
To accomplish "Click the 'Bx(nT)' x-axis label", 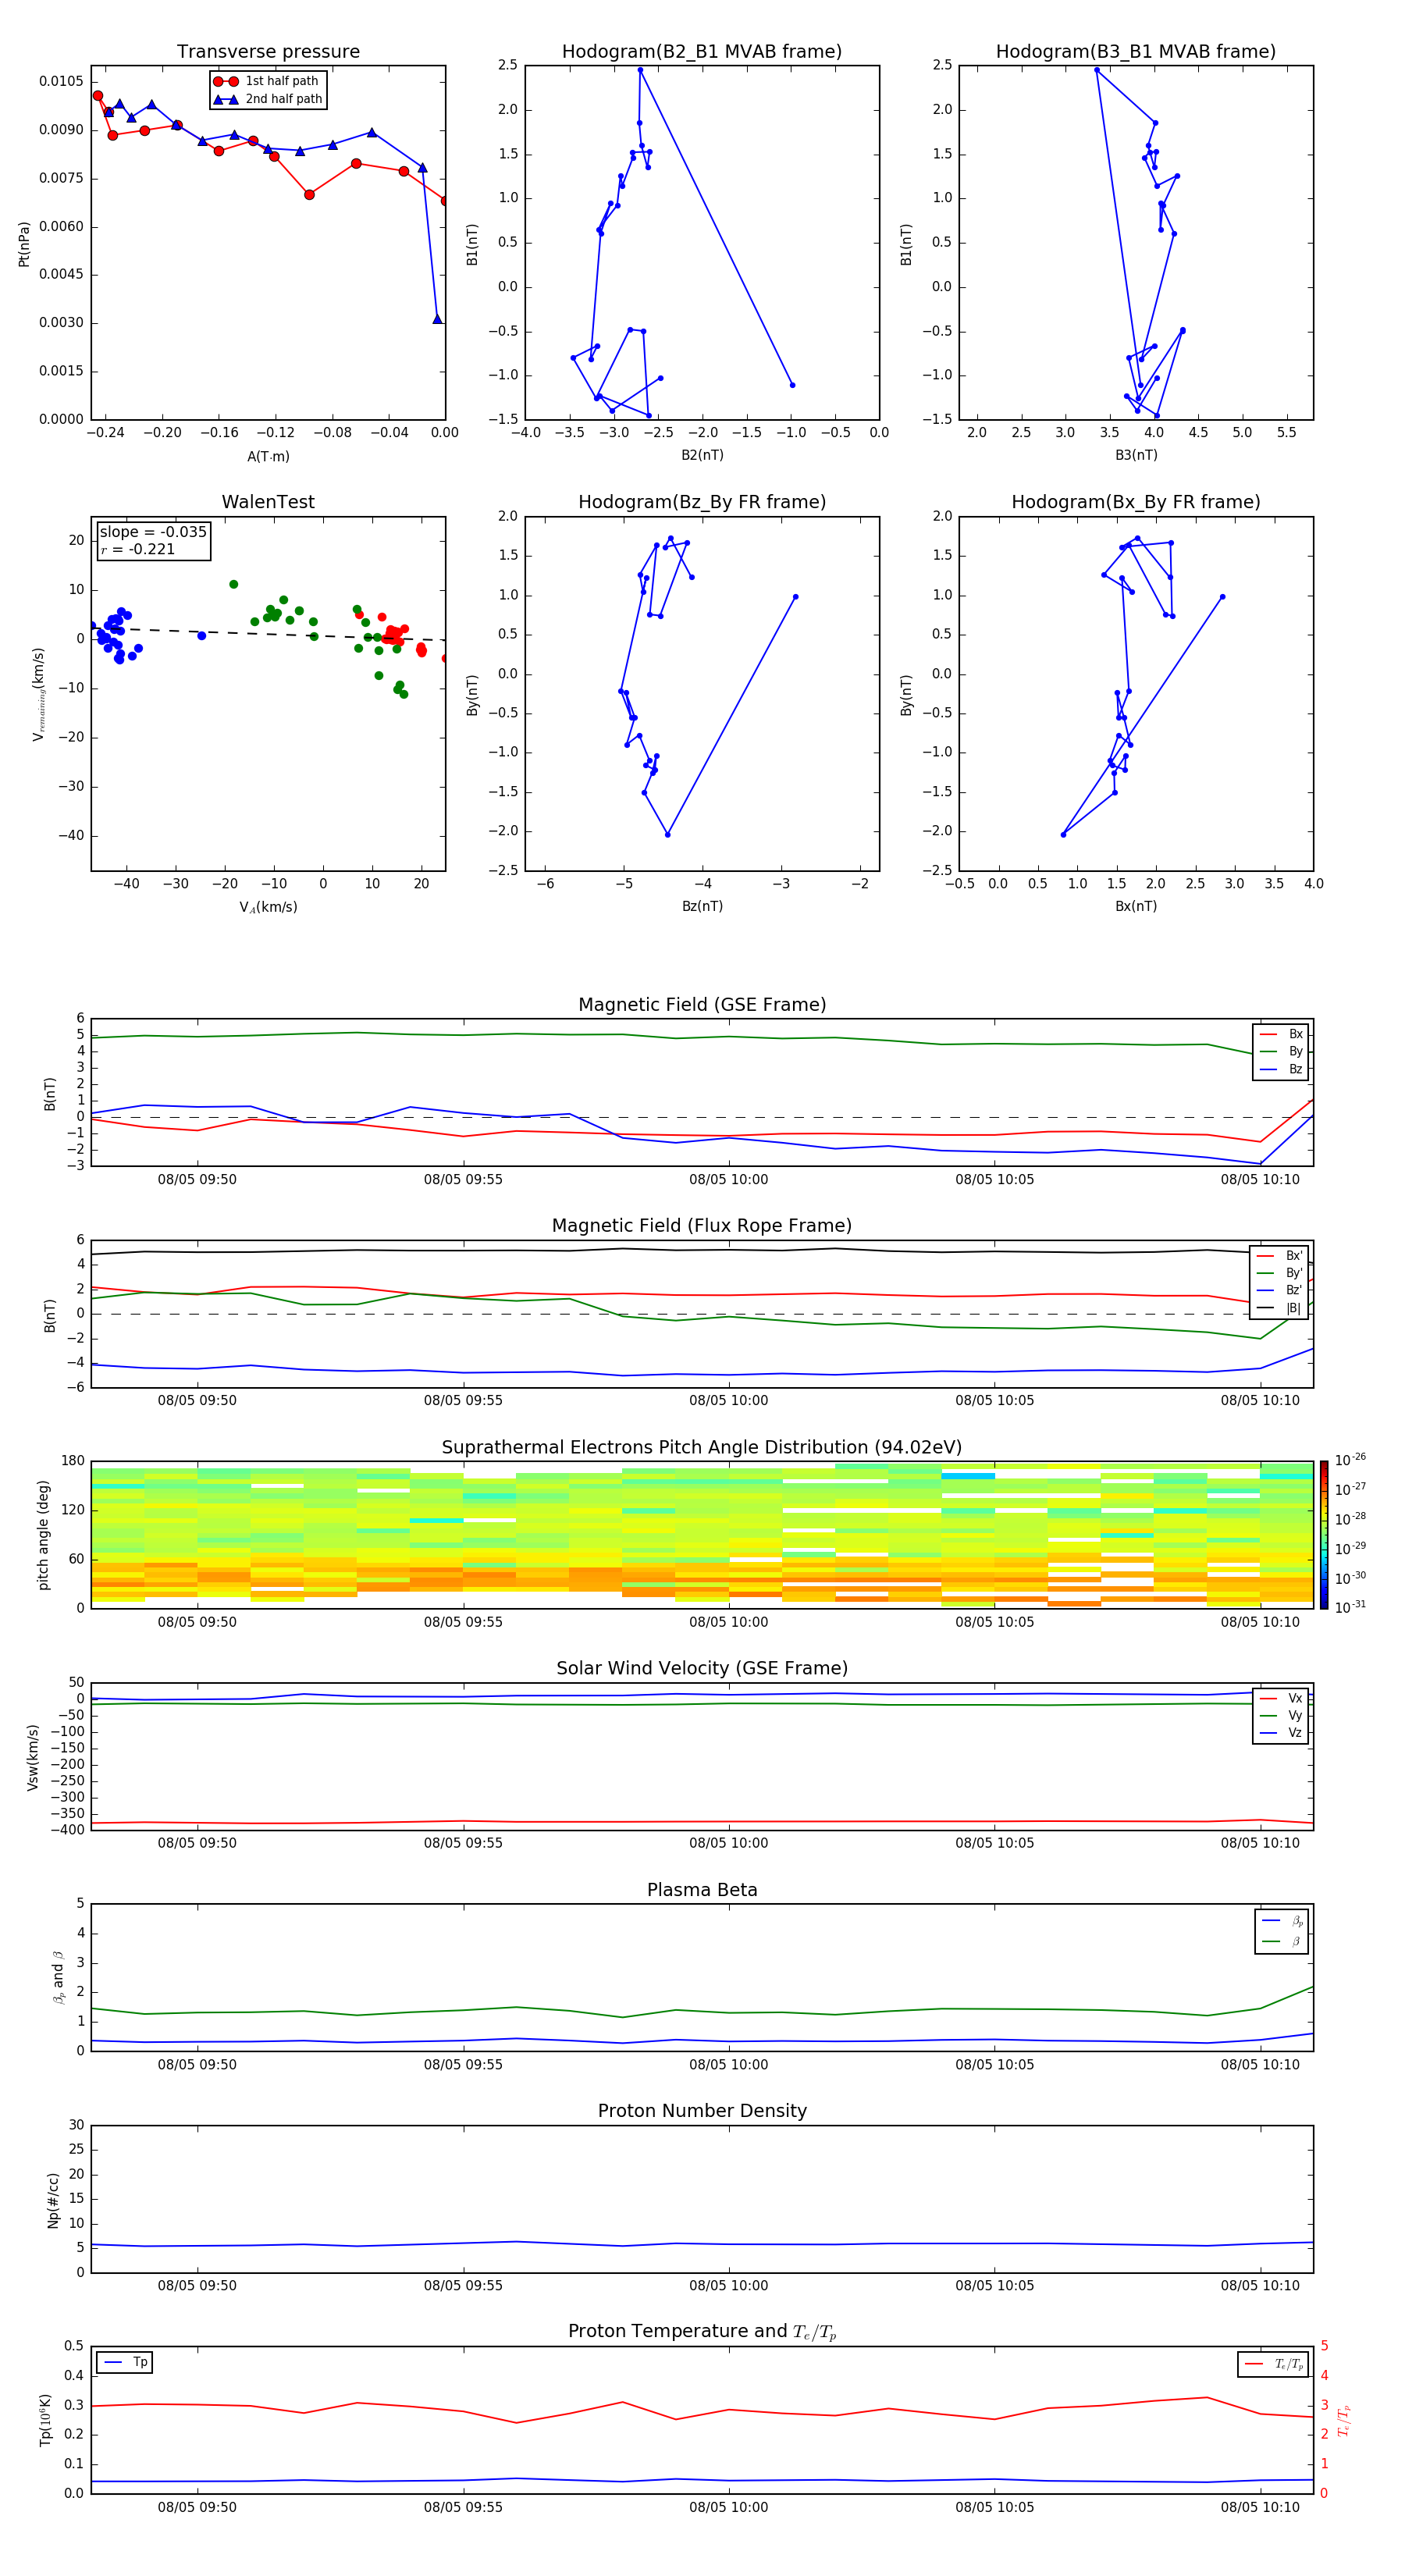I will point(1136,906).
